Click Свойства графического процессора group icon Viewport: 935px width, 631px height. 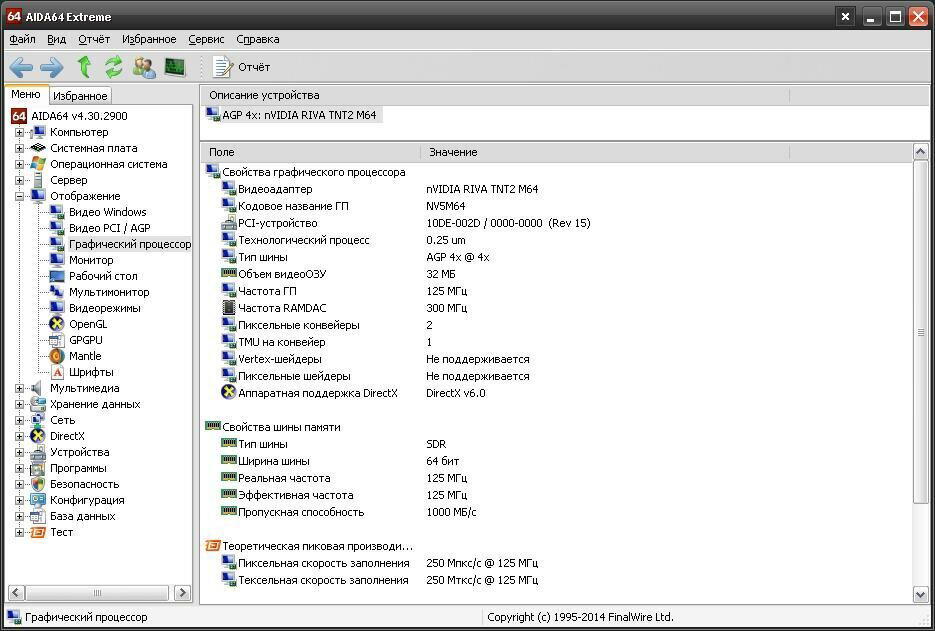coord(213,172)
